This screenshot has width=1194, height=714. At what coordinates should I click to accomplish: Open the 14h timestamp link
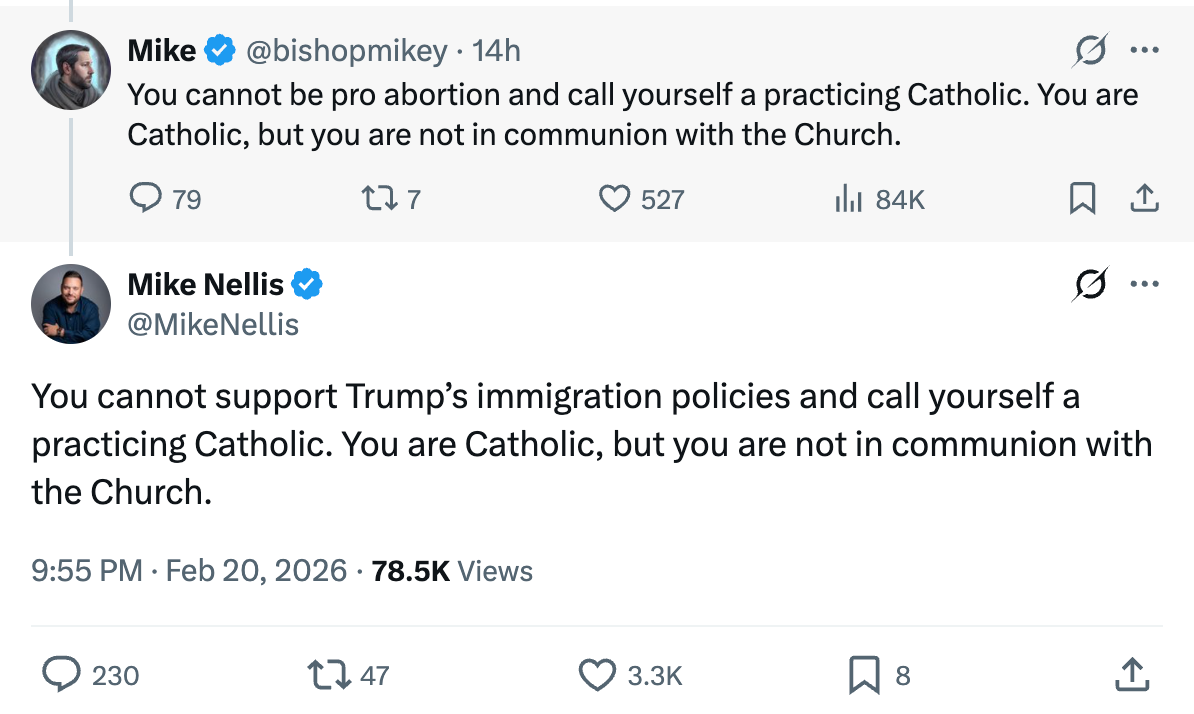point(496,50)
